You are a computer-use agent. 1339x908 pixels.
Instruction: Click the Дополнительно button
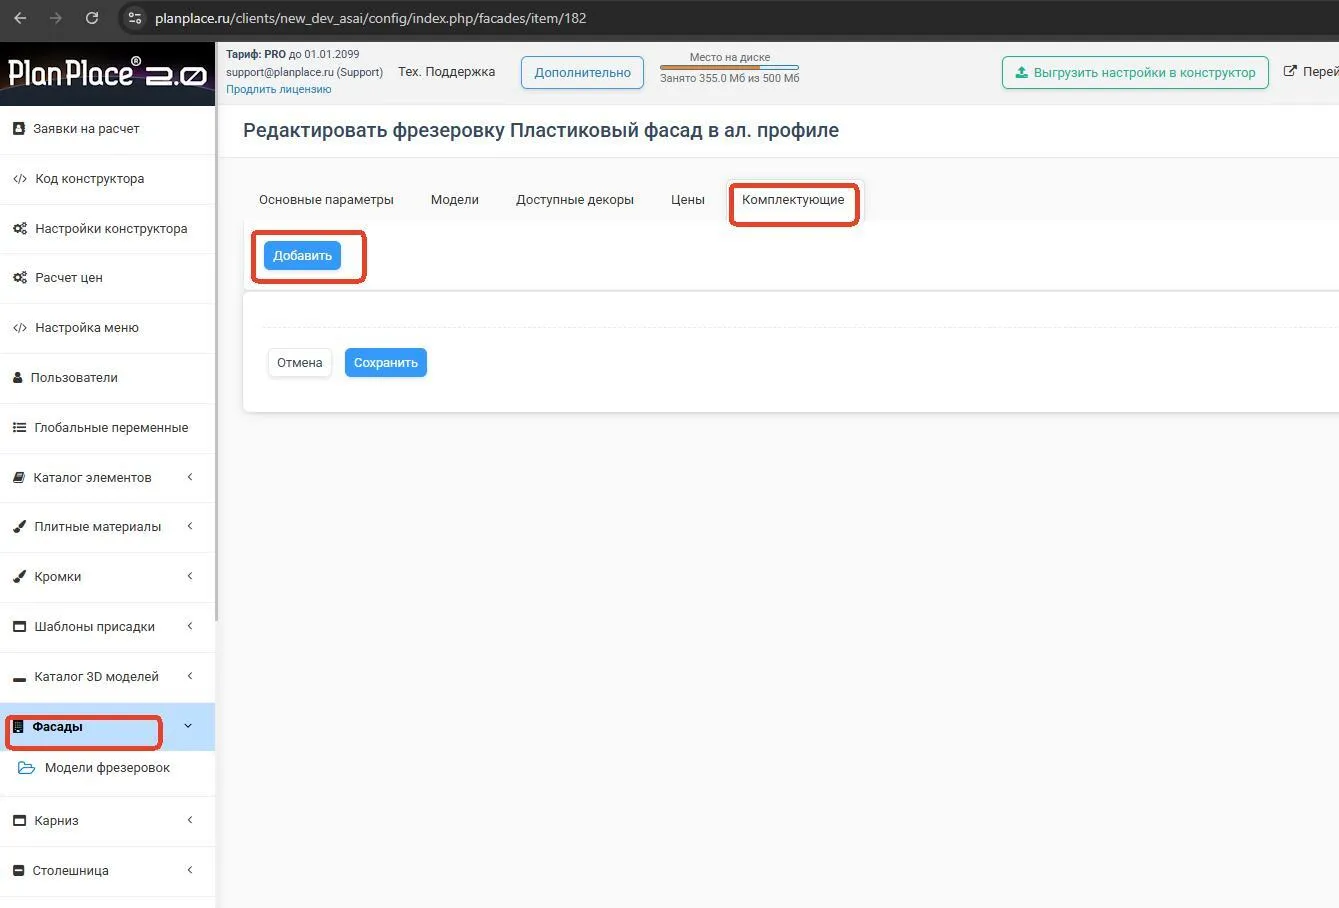582,73
